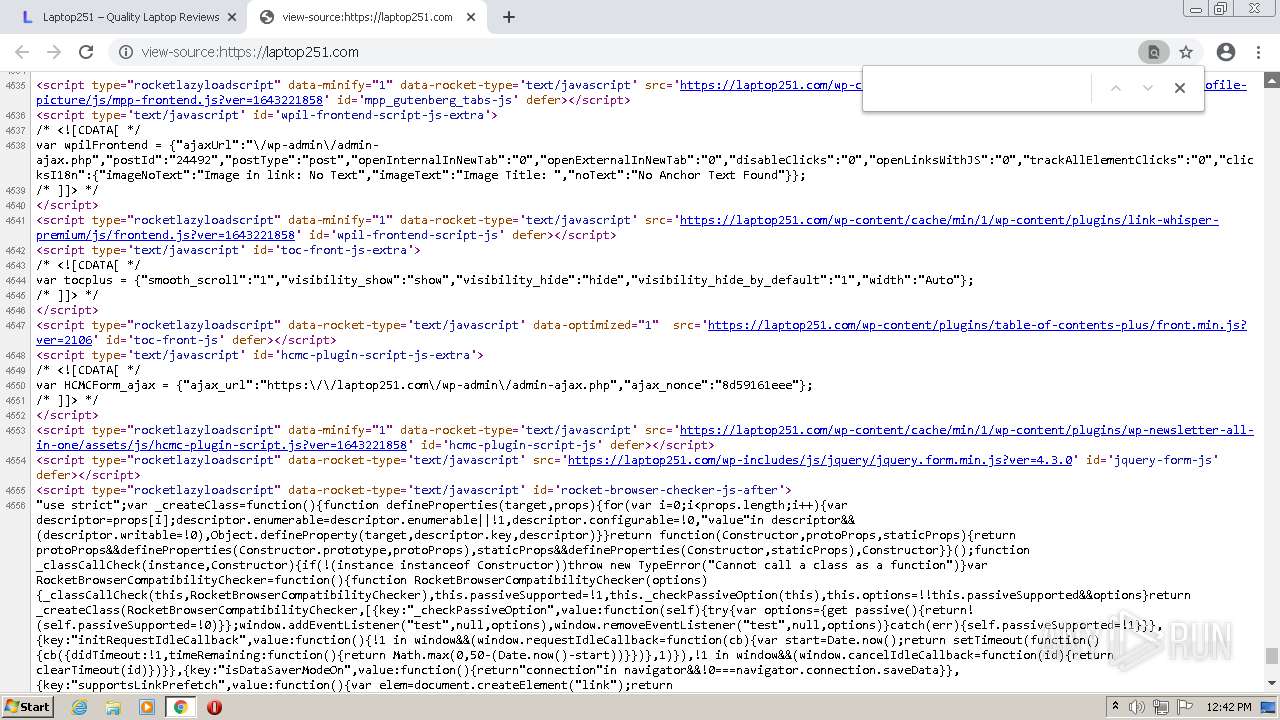Open the mpp-frontend.js script link
This screenshot has width=1280, height=720.
pyautogui.click(x=180, y=100)
